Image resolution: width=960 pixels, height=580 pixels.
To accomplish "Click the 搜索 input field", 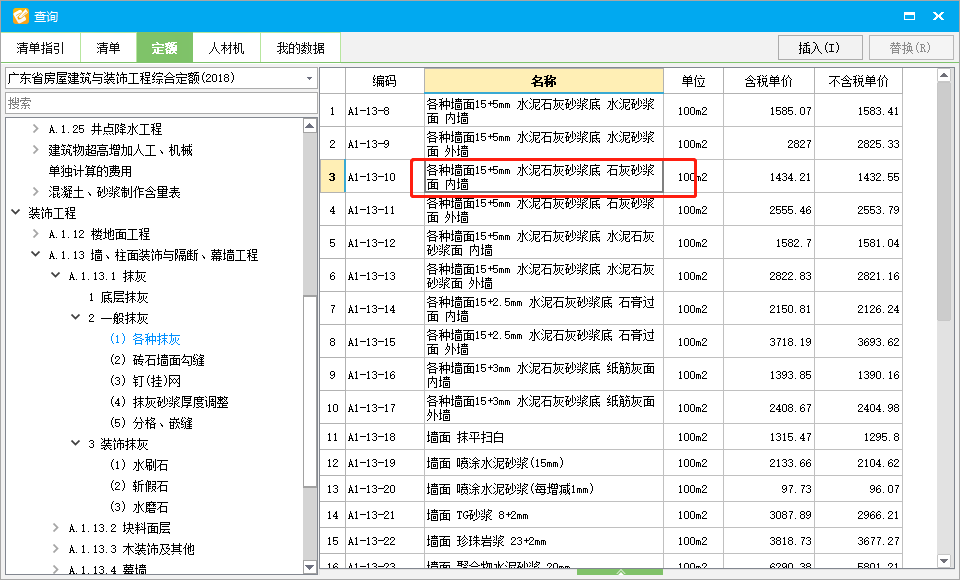I will [x=162, y=104].
